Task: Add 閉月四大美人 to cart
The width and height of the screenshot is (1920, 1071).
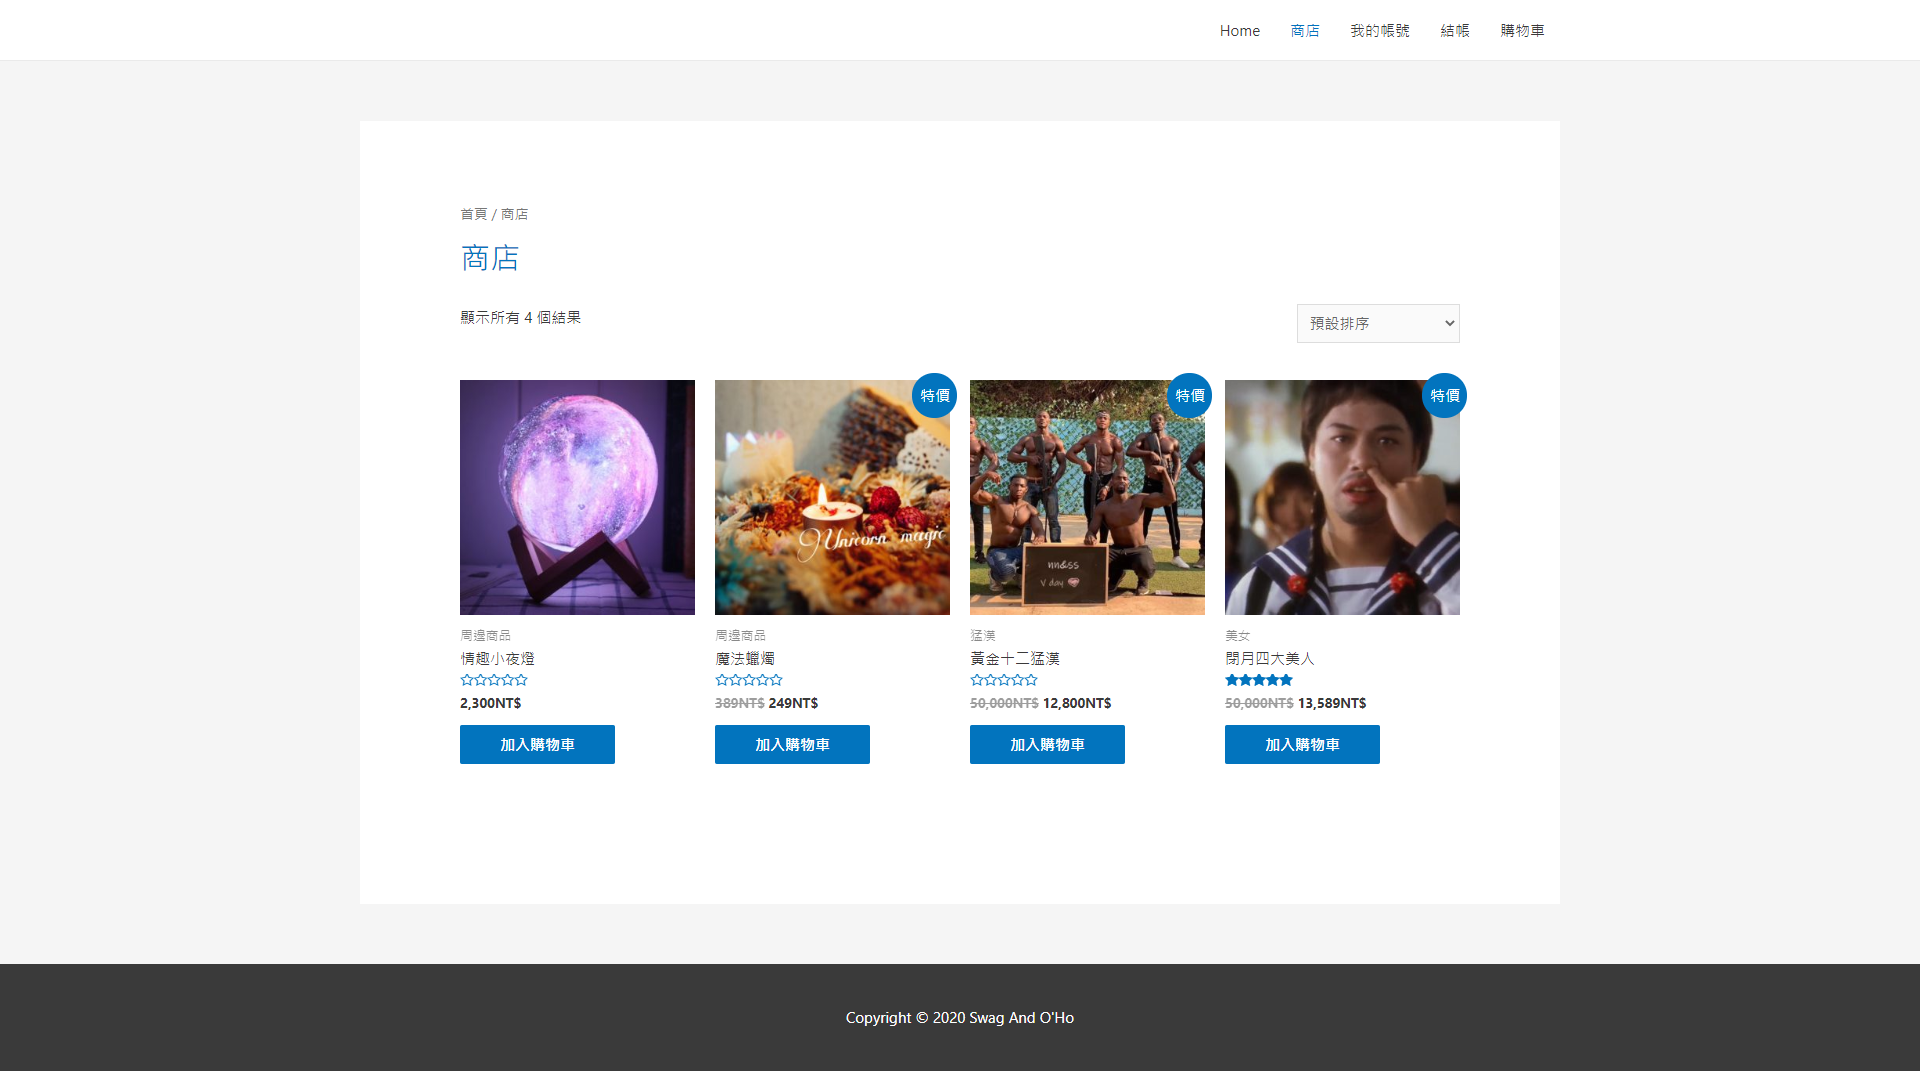Action: (x=1302, y=745)
